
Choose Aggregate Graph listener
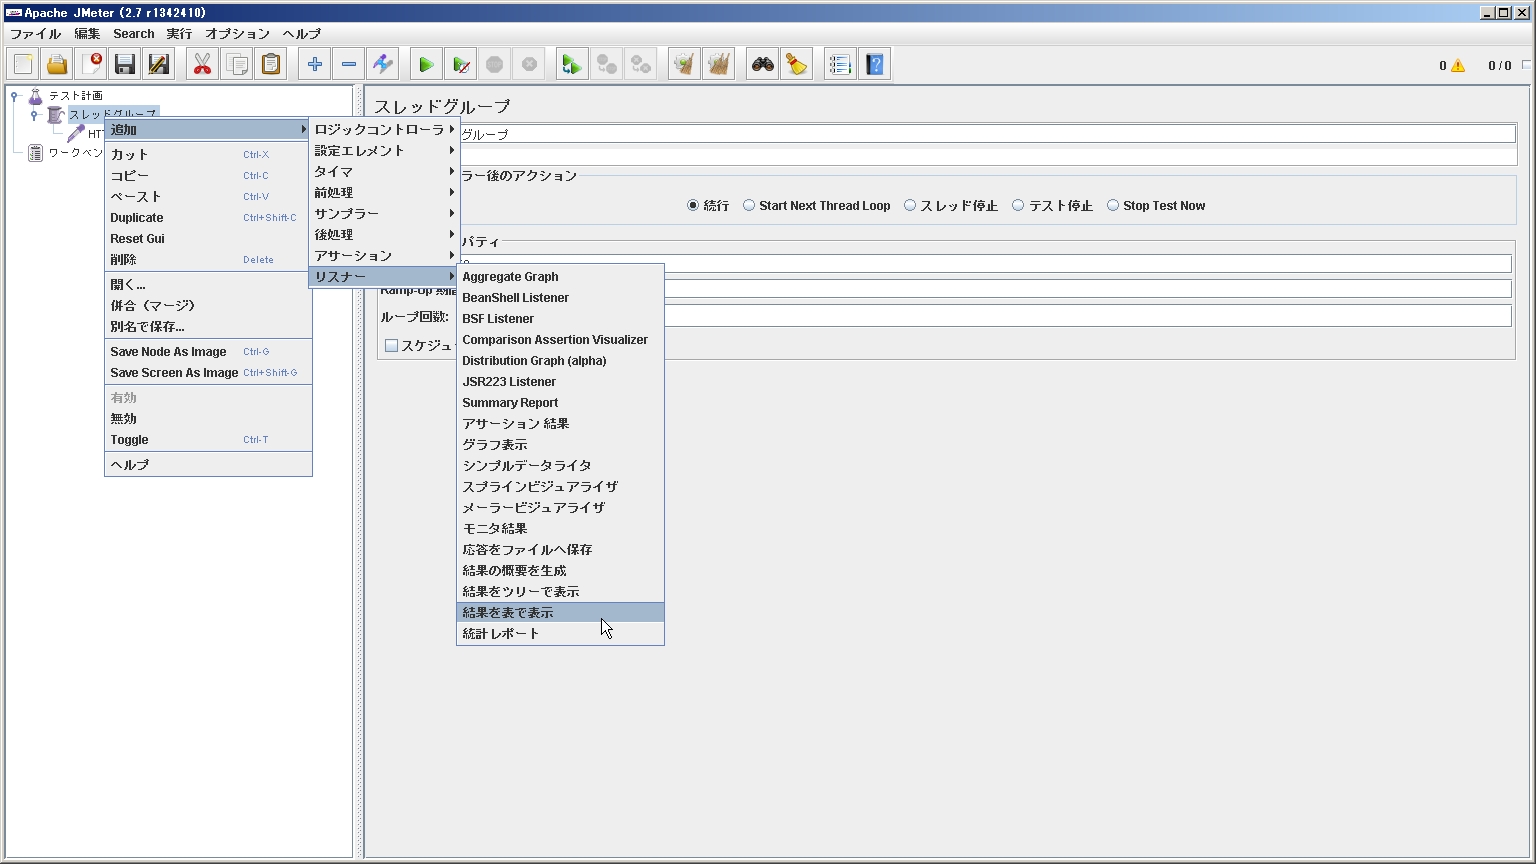(560, 277)
